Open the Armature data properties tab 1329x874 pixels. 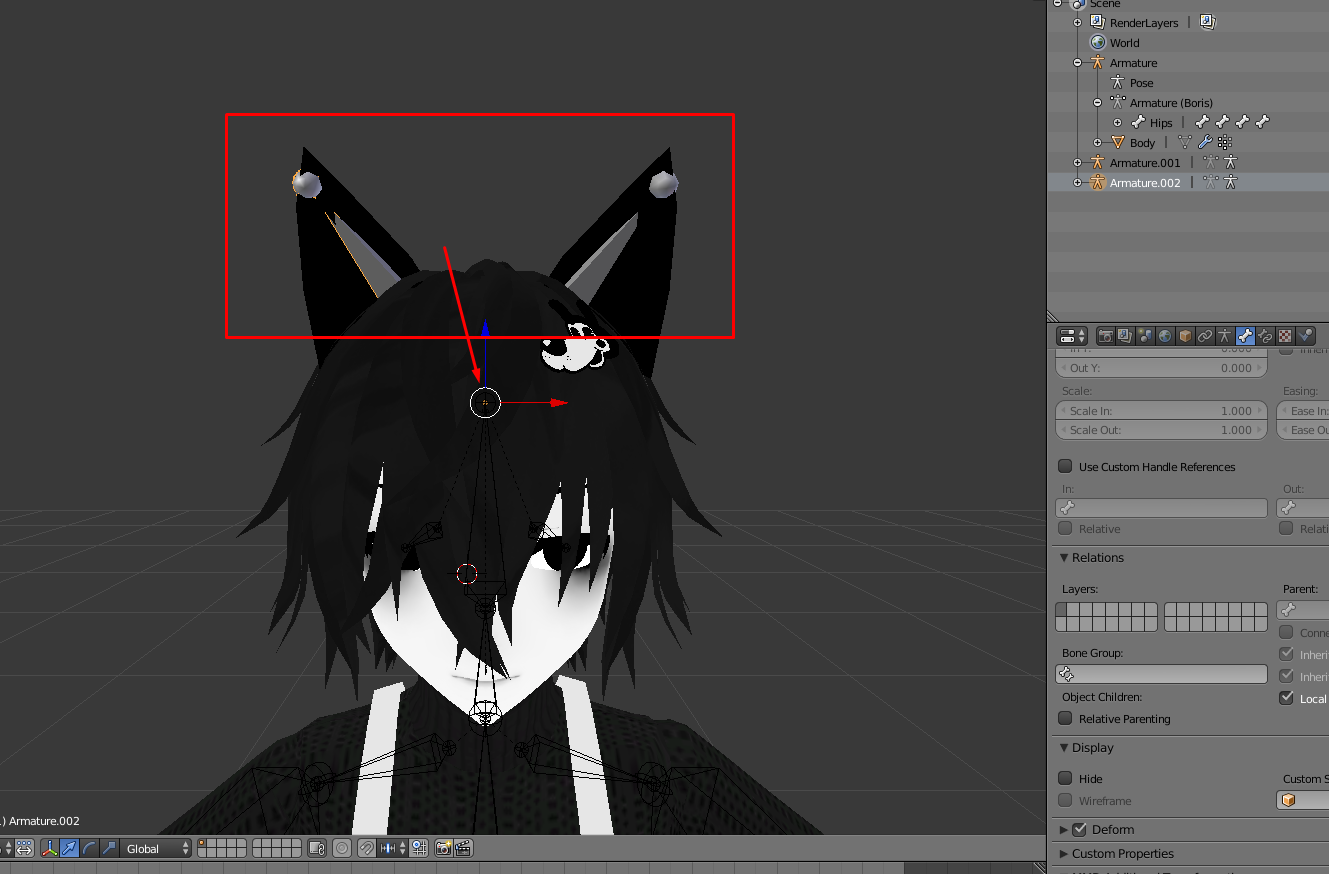click(1225, 336)
